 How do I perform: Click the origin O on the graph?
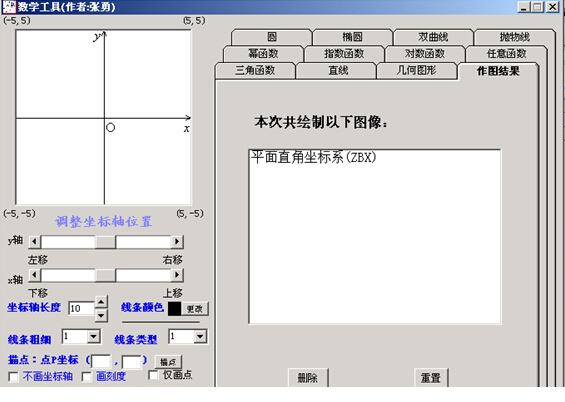tap(111, 128)
